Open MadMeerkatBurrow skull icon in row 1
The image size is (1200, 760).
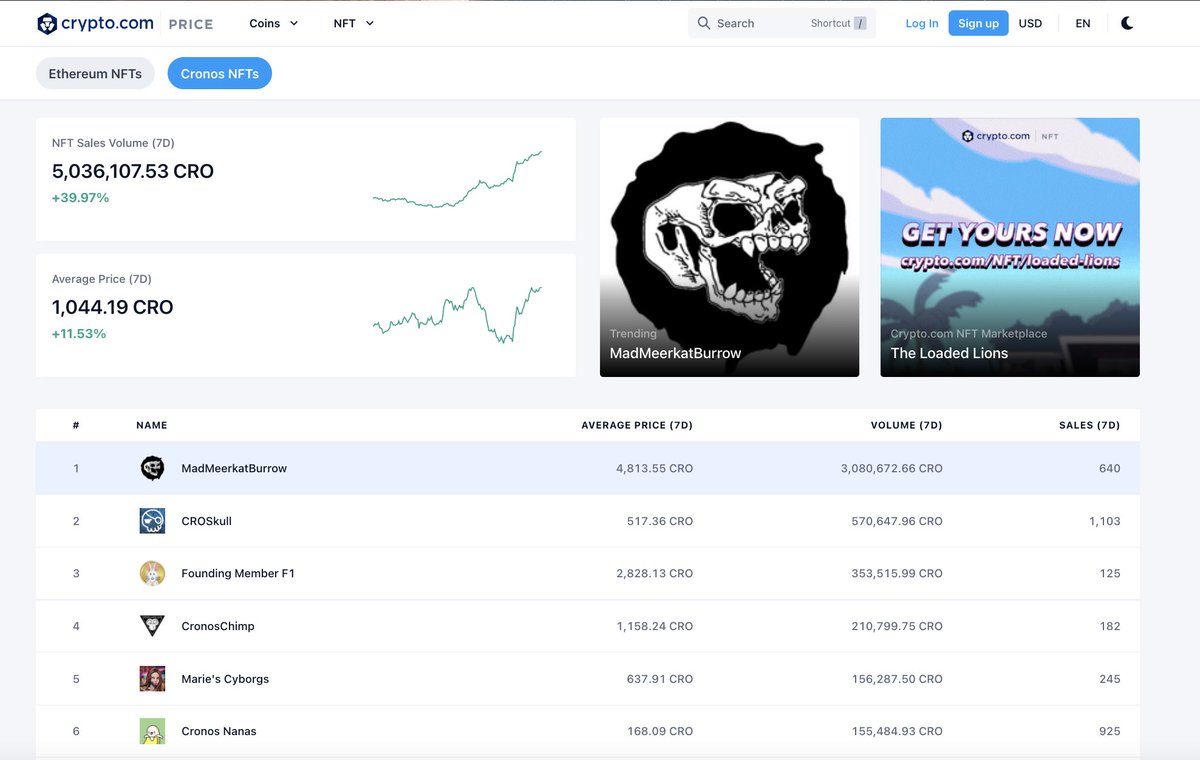(152, 468)
